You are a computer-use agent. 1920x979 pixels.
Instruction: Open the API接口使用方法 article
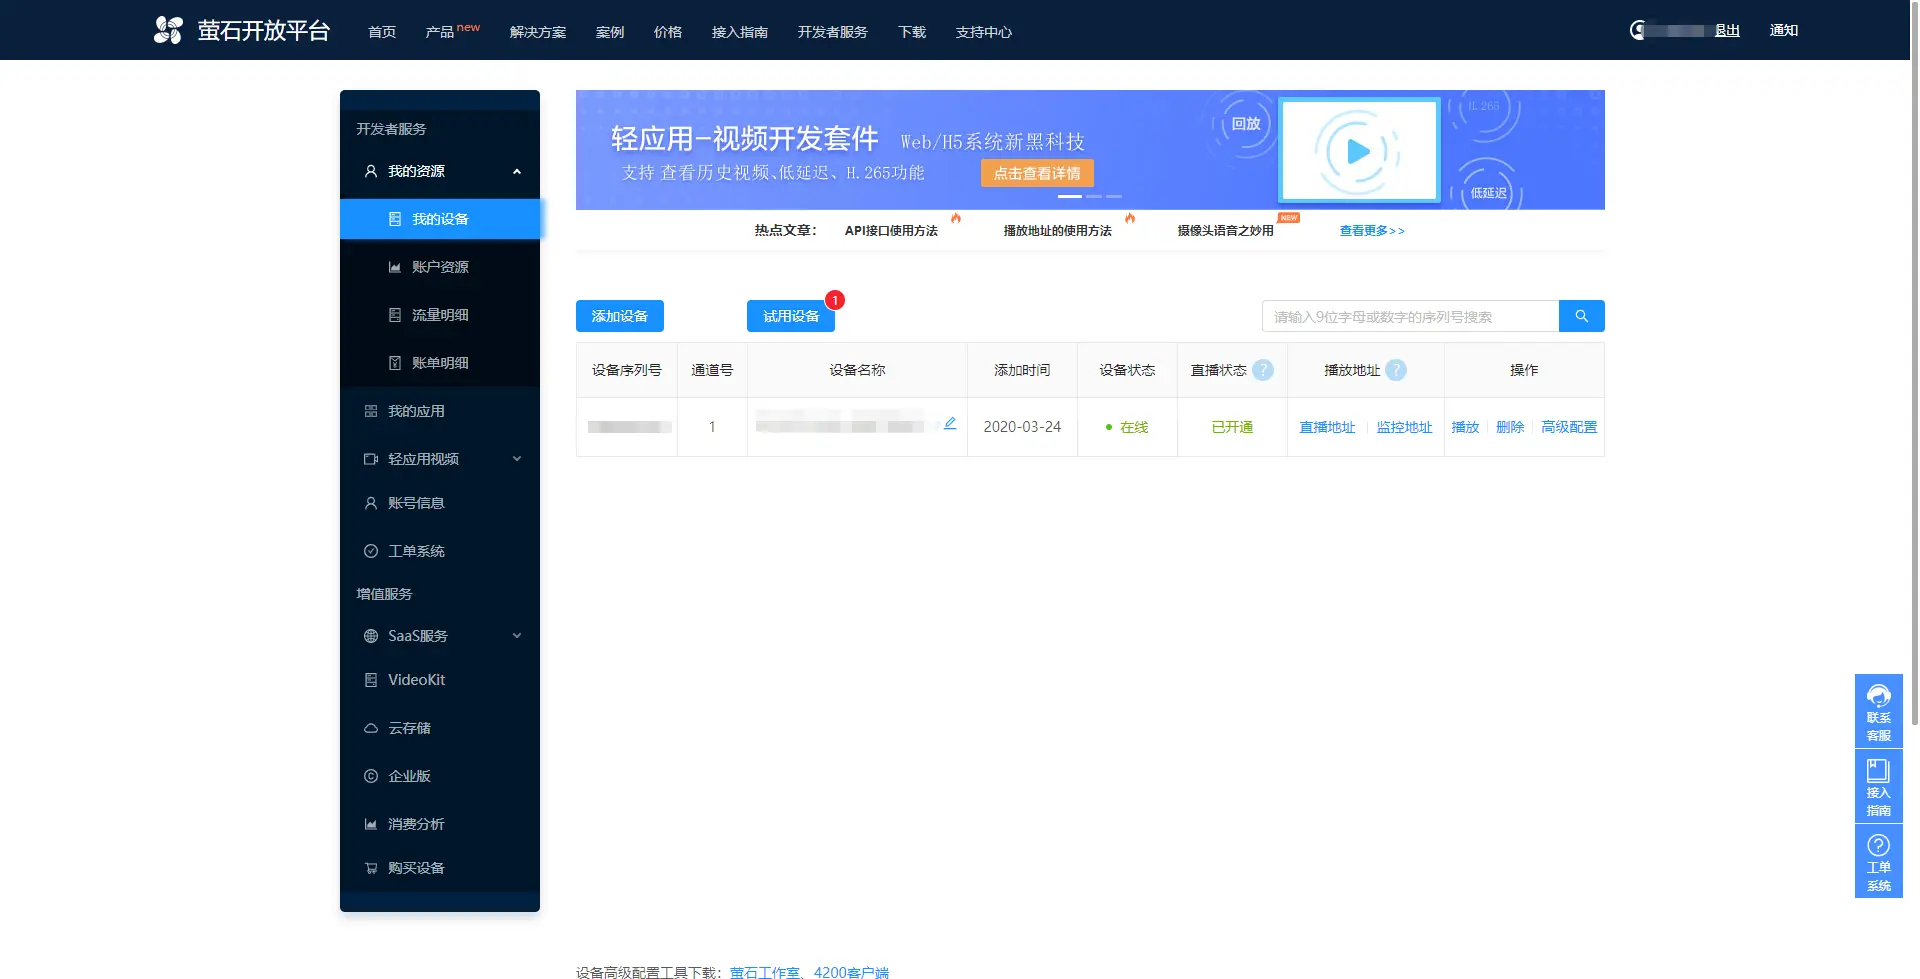pyautogui.click(x=891, y=231)
